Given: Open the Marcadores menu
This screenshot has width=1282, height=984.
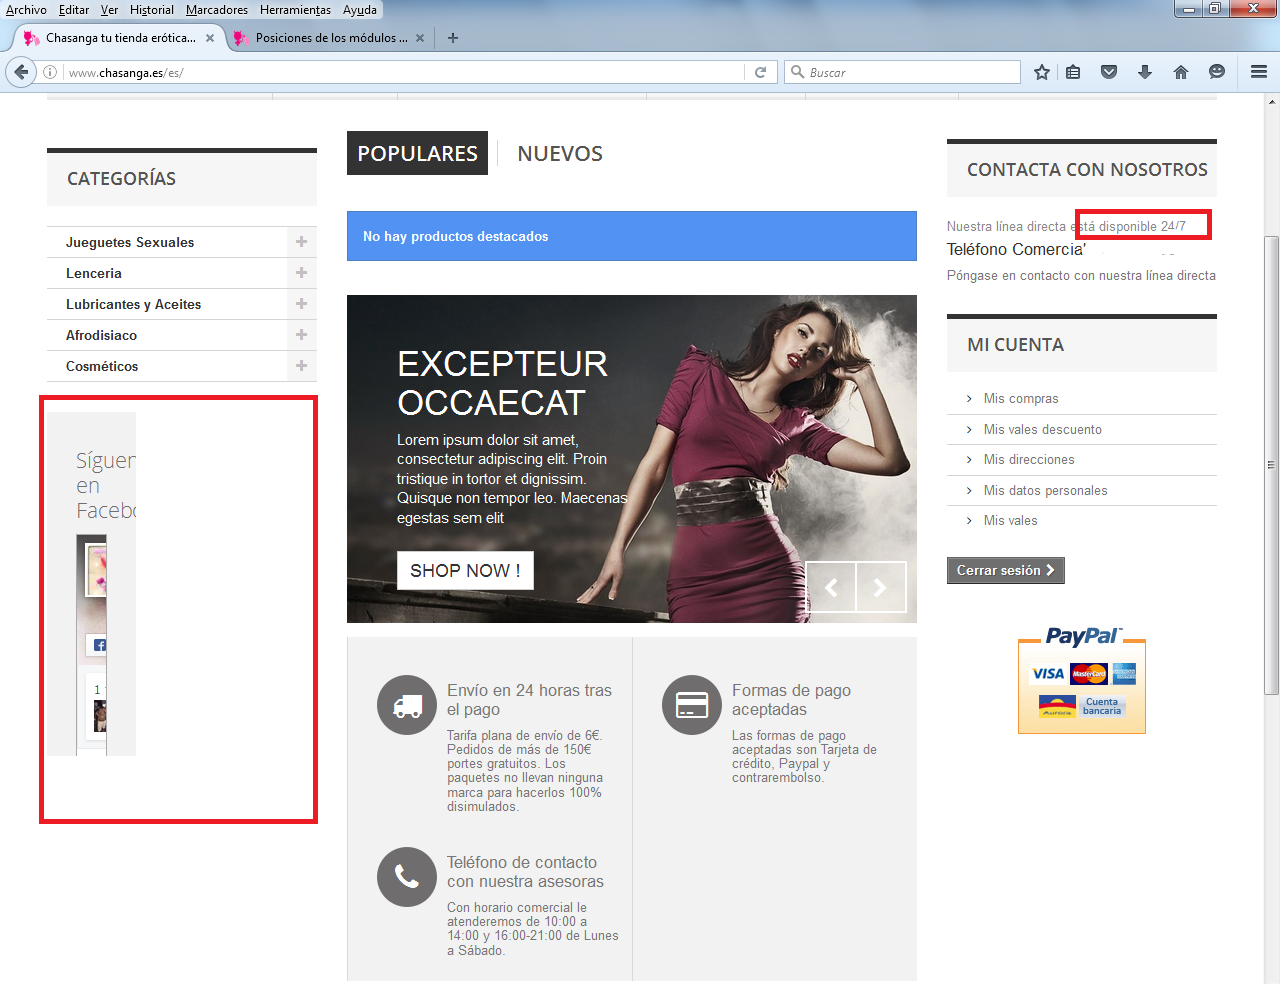Looking at the screenshot, I should tap(217, 10).
